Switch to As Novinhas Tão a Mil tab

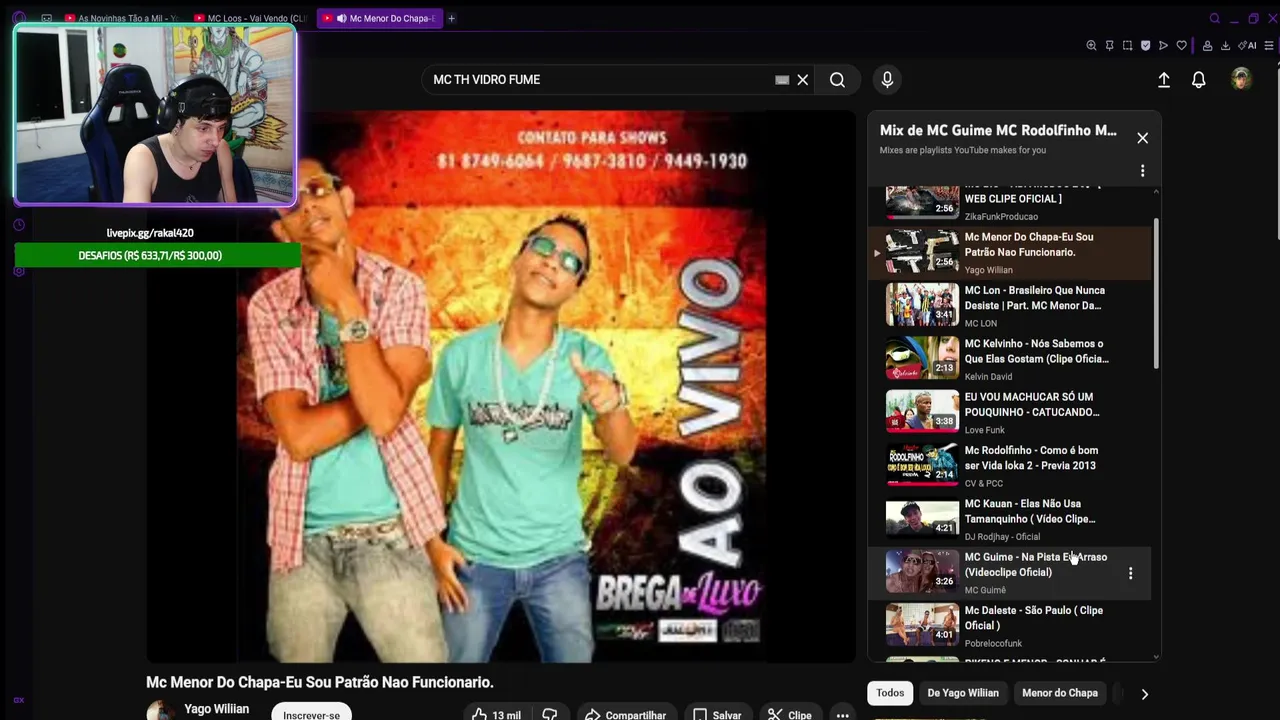(120, 18)
